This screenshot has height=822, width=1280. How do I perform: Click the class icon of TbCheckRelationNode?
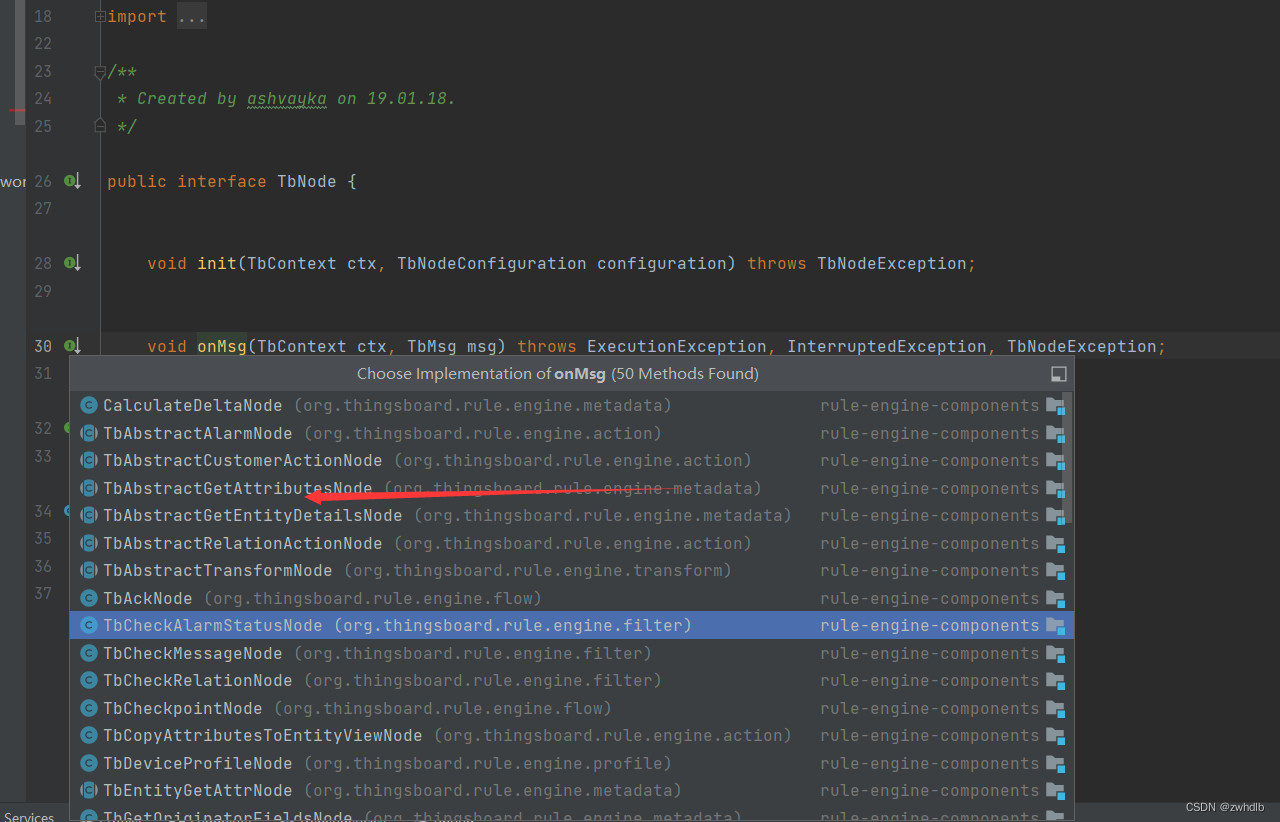pyautogui.click(x=89, y=681)
